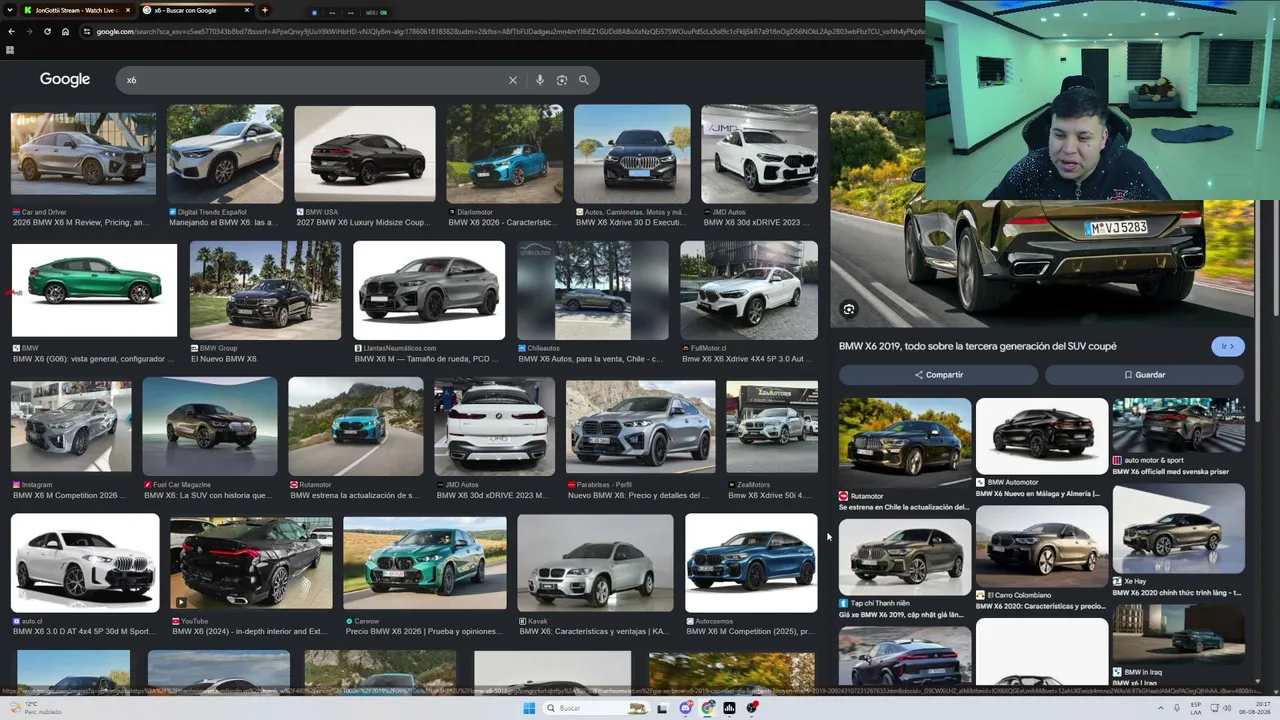Open Google Lens image search in search bar
The height and width of the screenshot is (720, 1280).
point(562,80)
